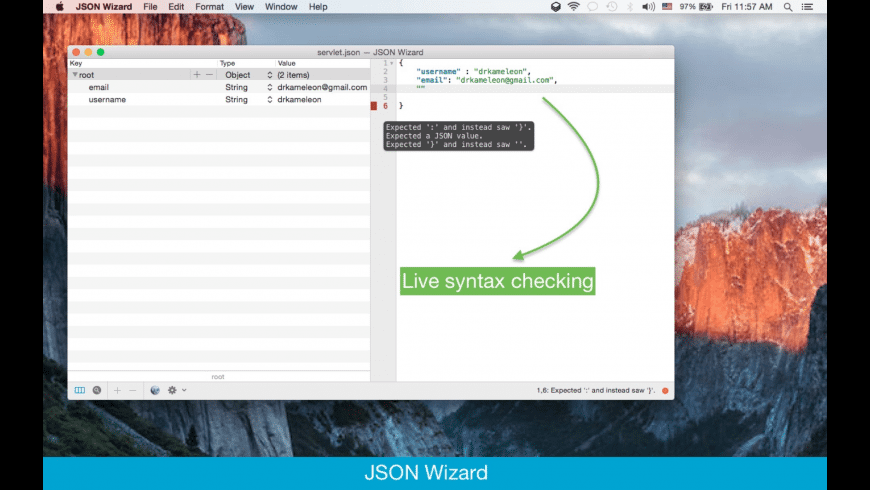
Task: Click the yellow minimize window button
Action: click(88, 52)
